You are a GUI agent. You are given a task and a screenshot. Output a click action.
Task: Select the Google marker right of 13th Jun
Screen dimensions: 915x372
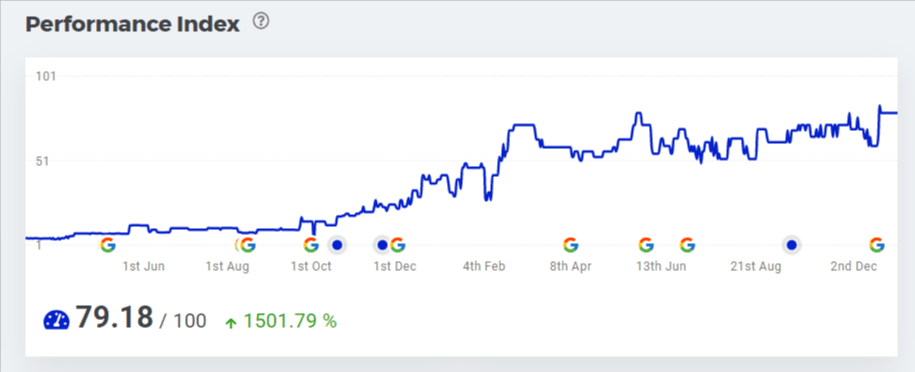[687, 245]
